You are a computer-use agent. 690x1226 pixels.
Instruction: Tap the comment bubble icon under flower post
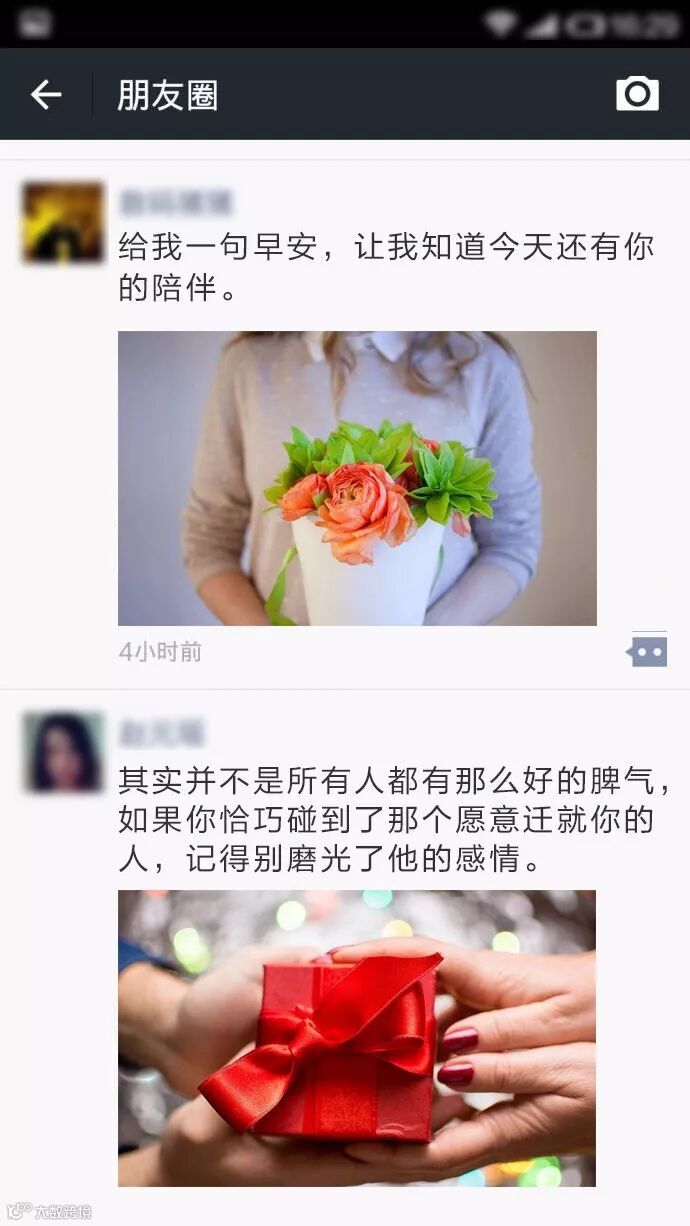[647, 651]
